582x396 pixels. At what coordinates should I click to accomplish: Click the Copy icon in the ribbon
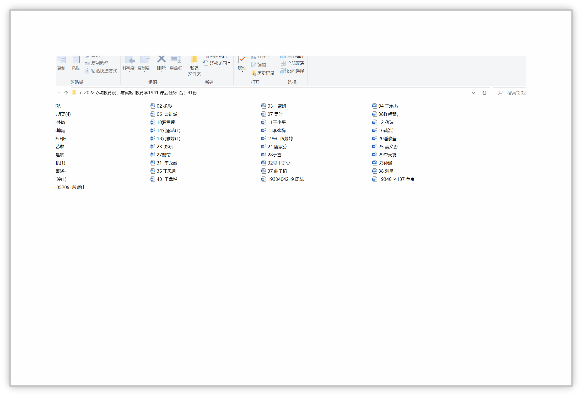coord(62,62)
